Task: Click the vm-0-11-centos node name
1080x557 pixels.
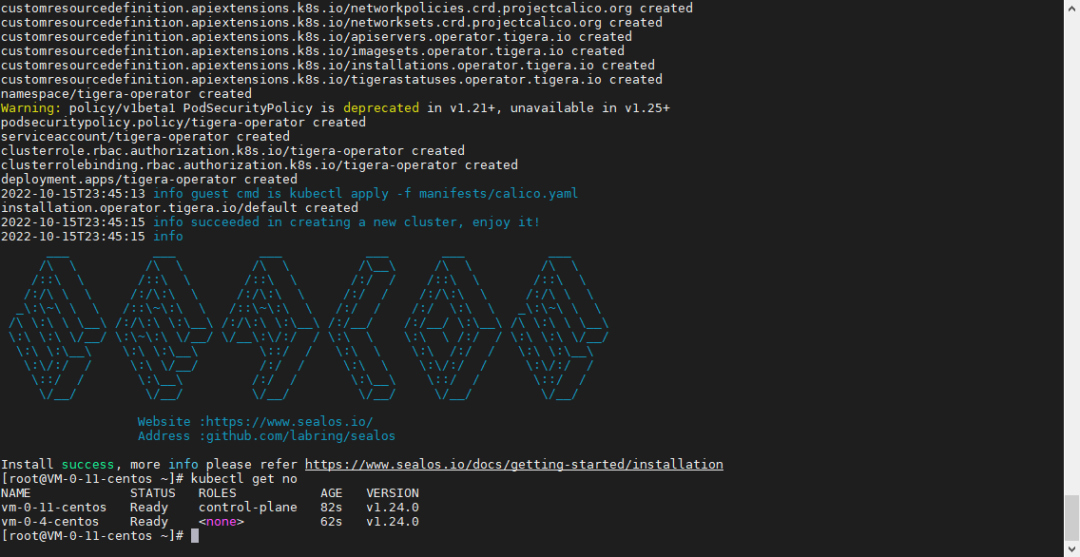Action: point(50,507)
